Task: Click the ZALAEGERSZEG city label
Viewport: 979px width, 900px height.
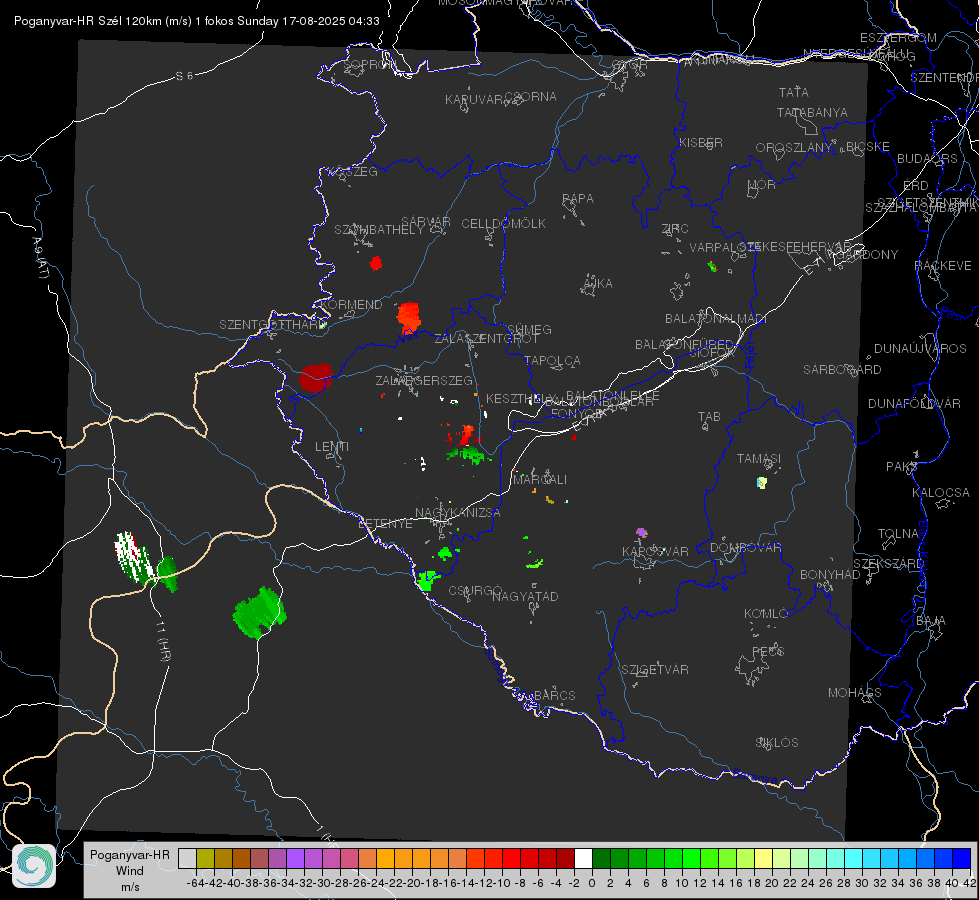Action: [x=424, y=380]
